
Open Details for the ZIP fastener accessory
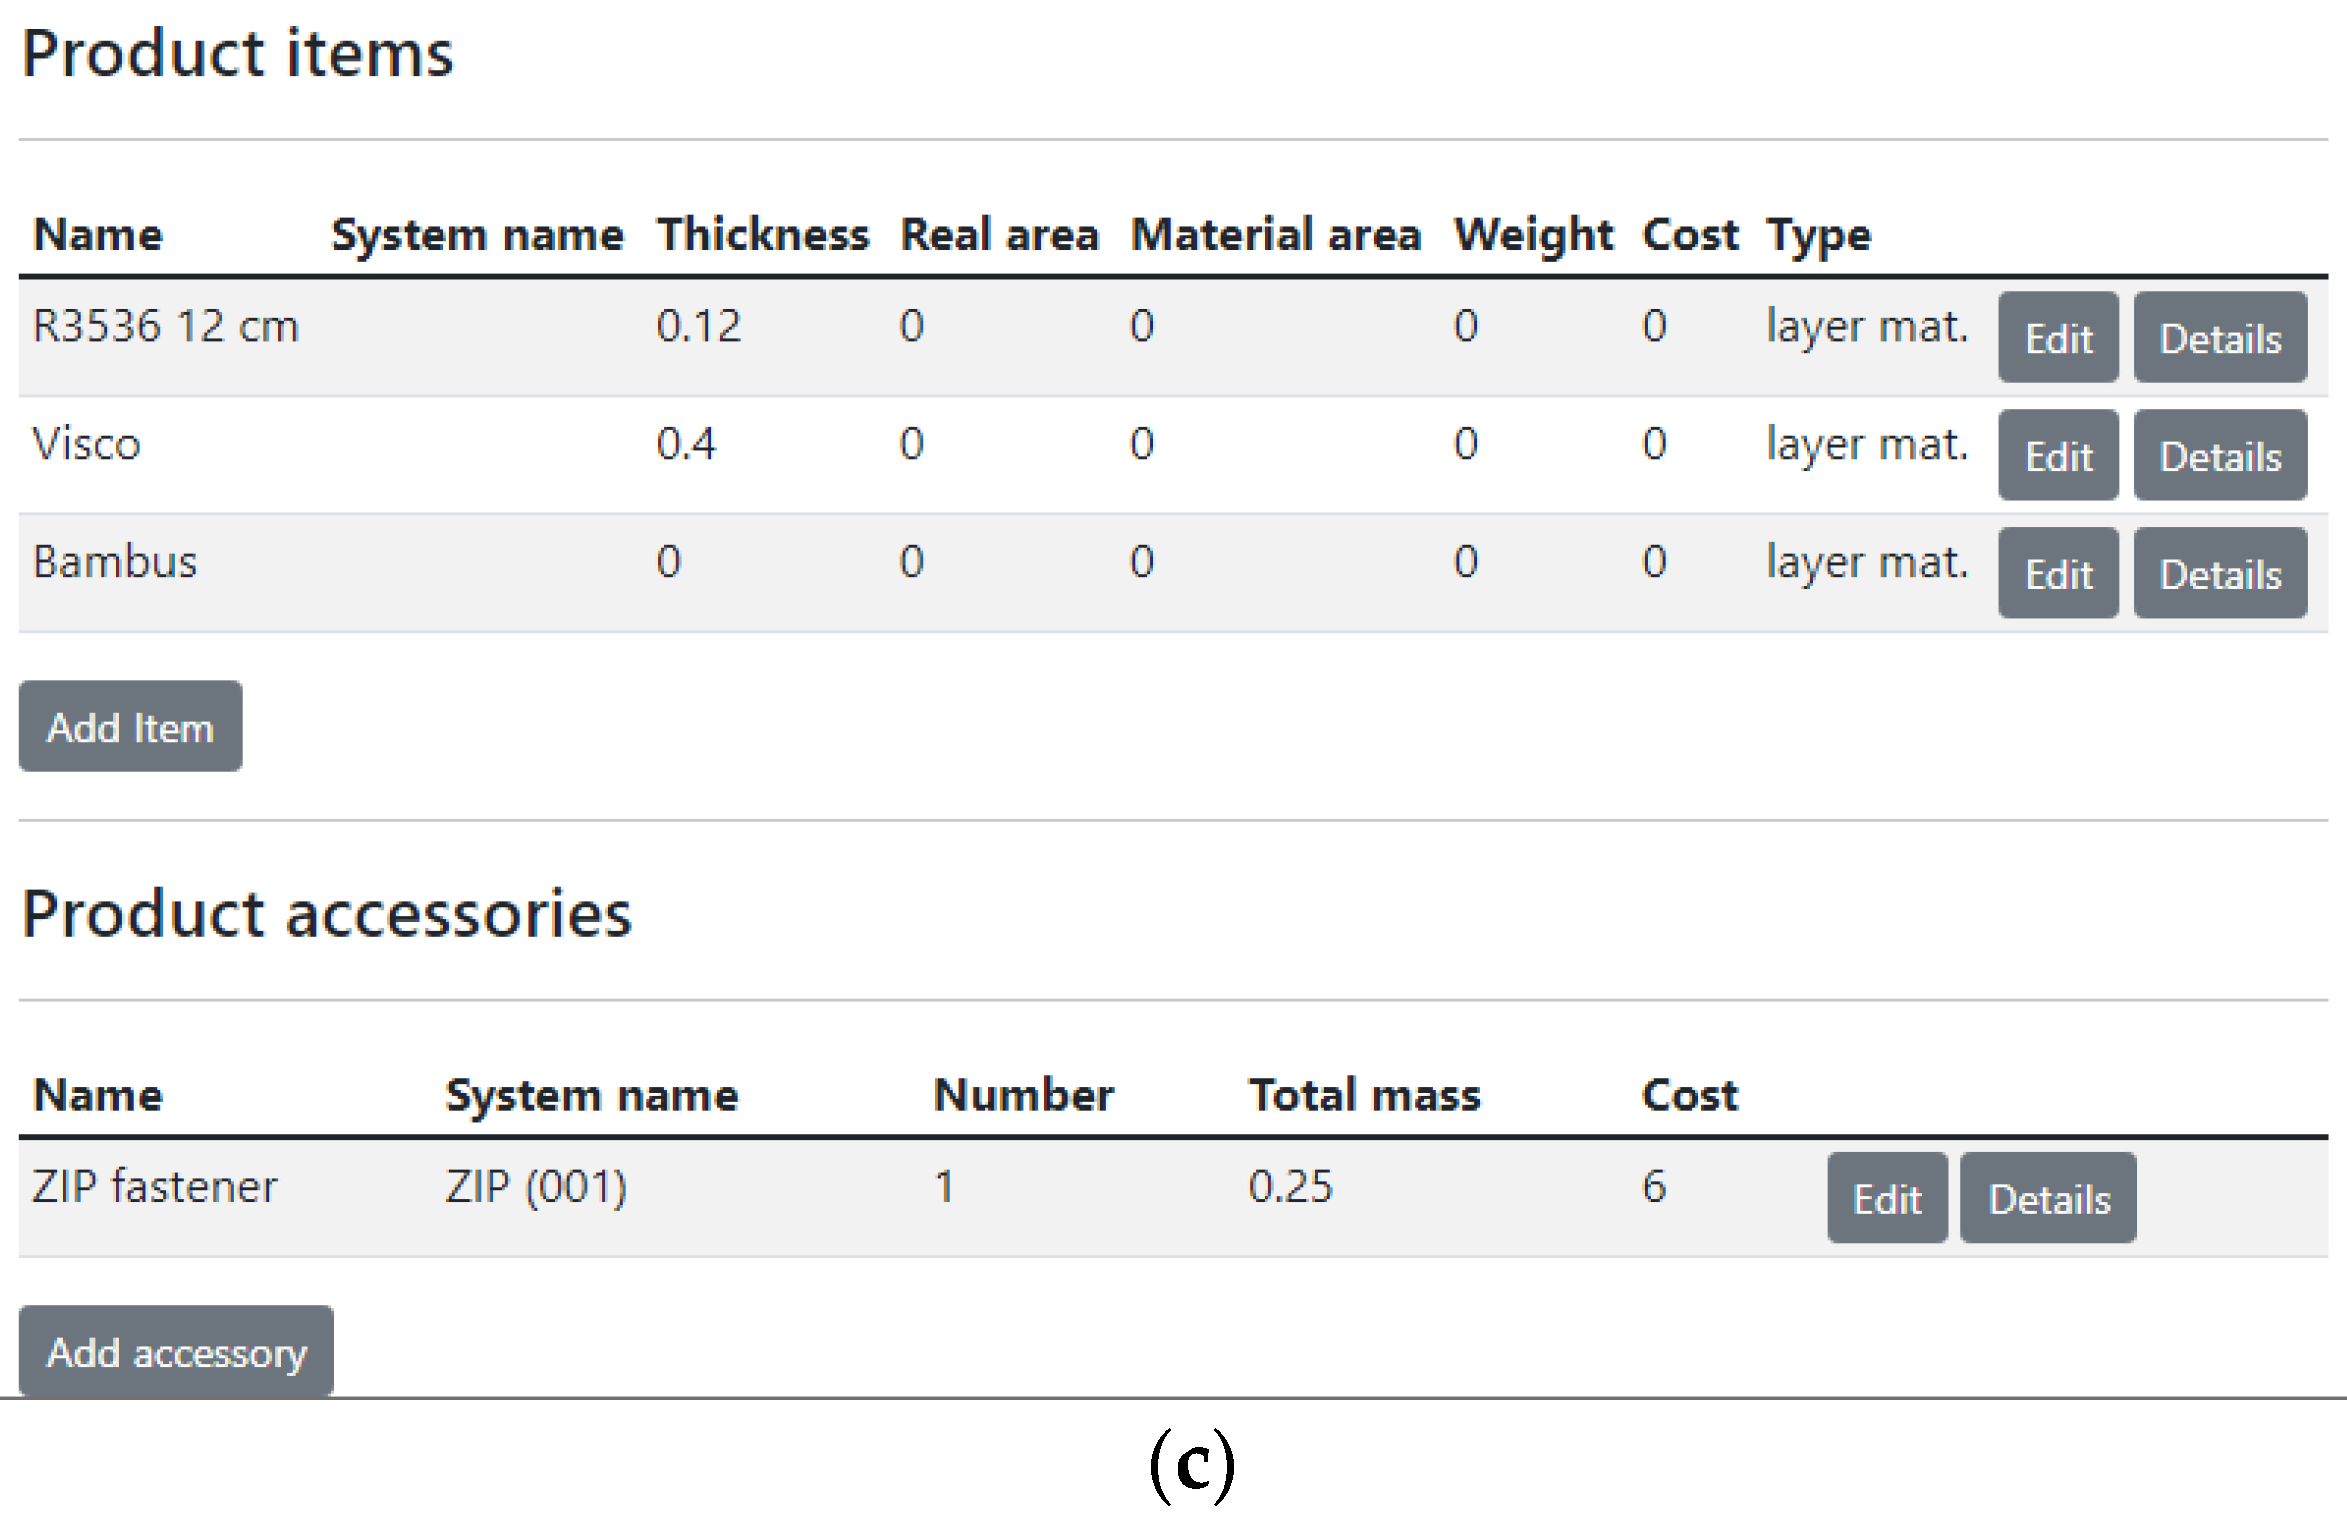[2047, 1198]
